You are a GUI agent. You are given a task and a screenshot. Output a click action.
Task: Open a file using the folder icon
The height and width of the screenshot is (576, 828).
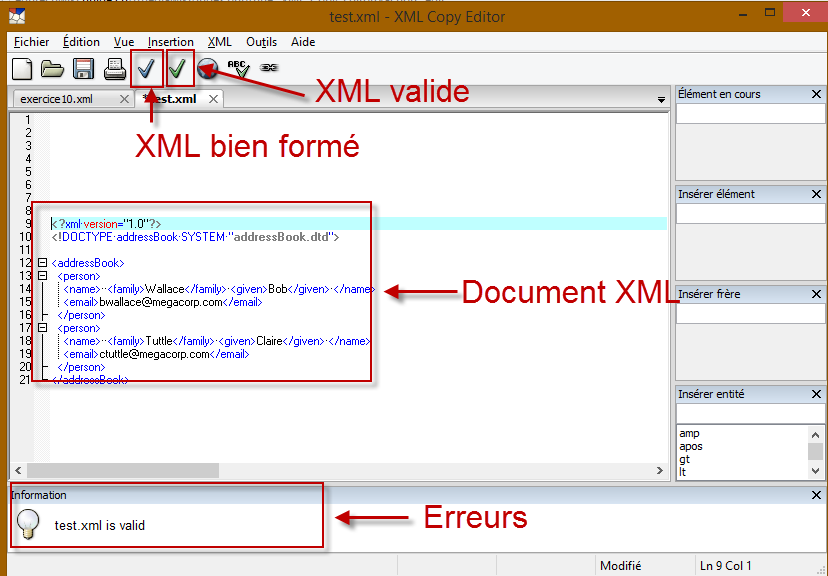tap(52, 69)
